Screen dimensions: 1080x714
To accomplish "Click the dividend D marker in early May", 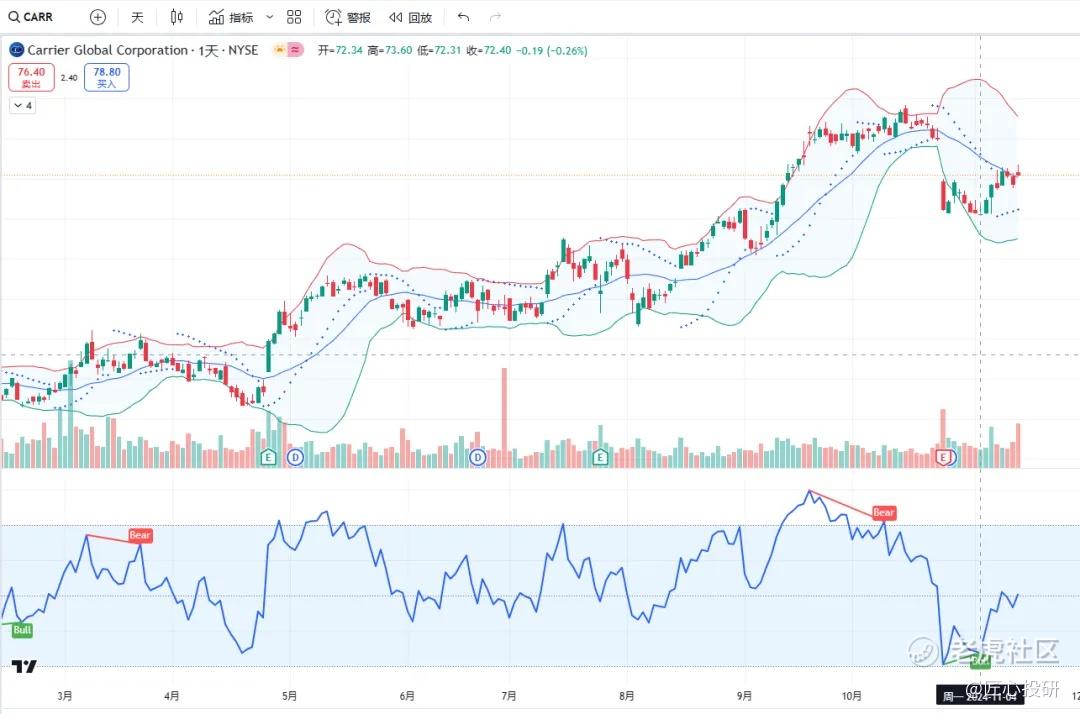I will (295, 457).
